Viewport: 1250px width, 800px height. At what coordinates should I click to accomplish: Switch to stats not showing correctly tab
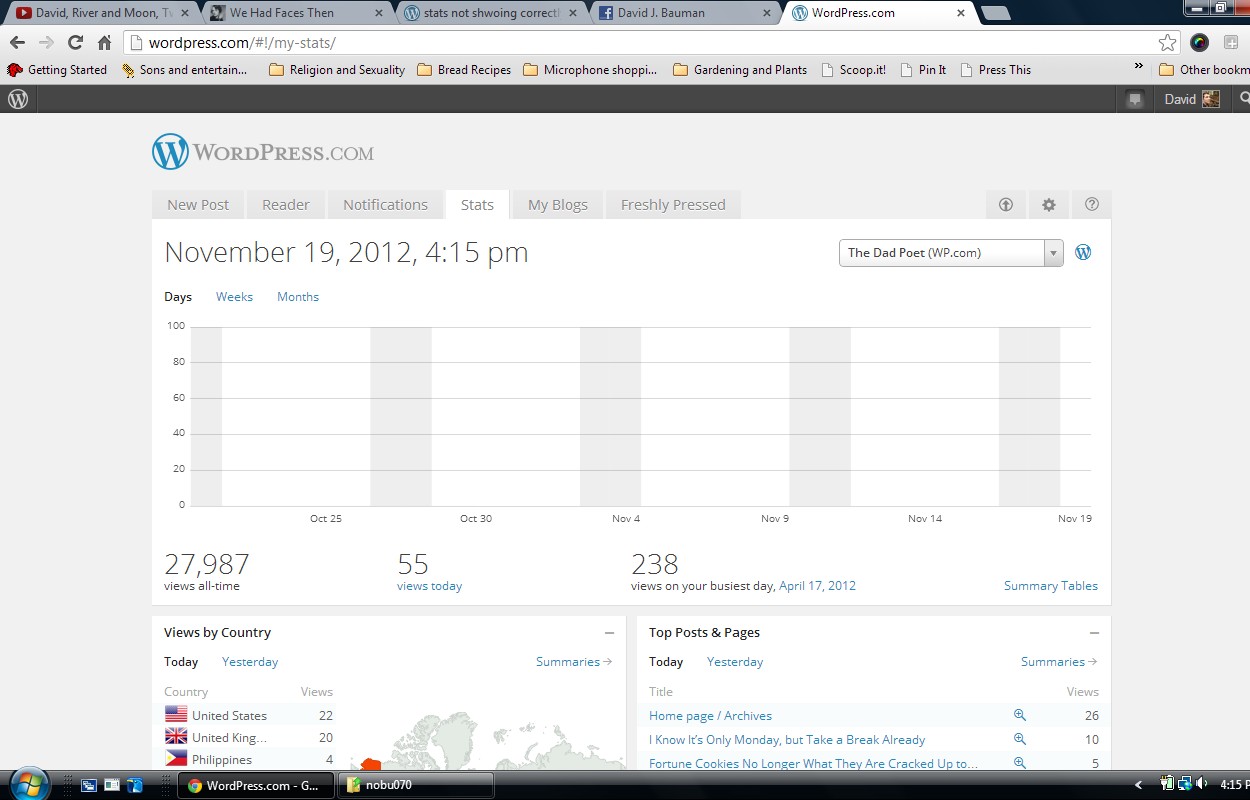(488, 13)
